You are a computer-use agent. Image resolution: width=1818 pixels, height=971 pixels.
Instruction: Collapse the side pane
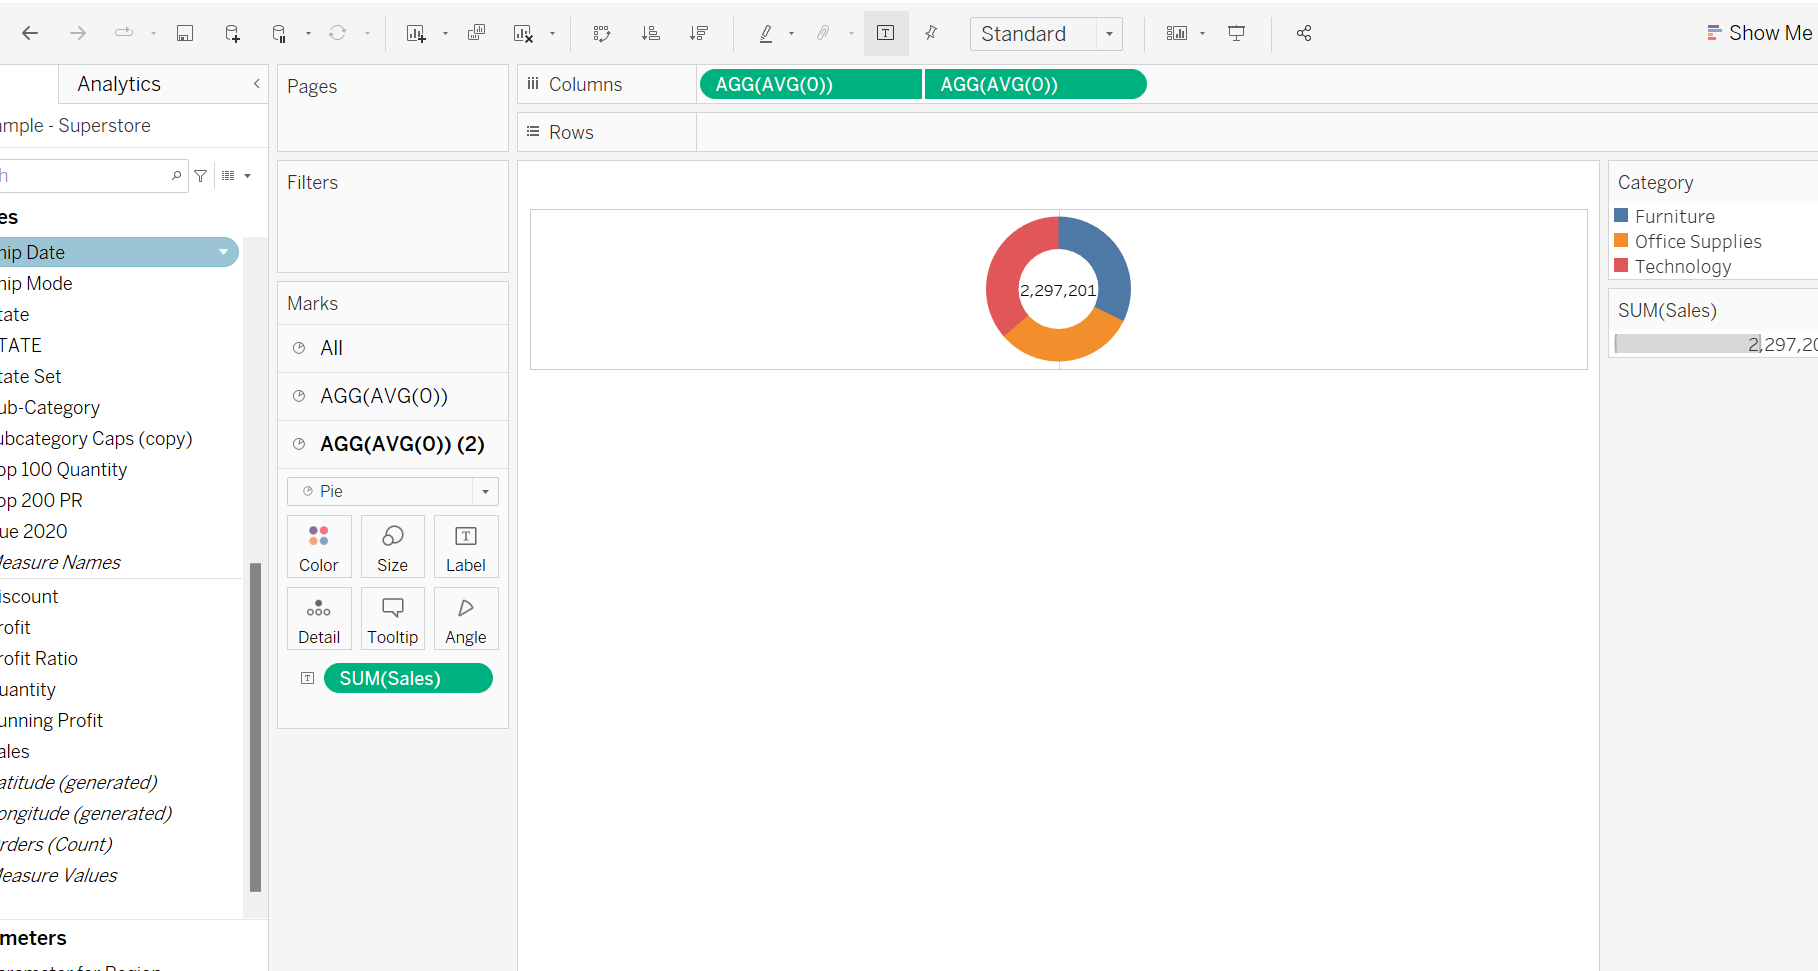pos(257,84)
